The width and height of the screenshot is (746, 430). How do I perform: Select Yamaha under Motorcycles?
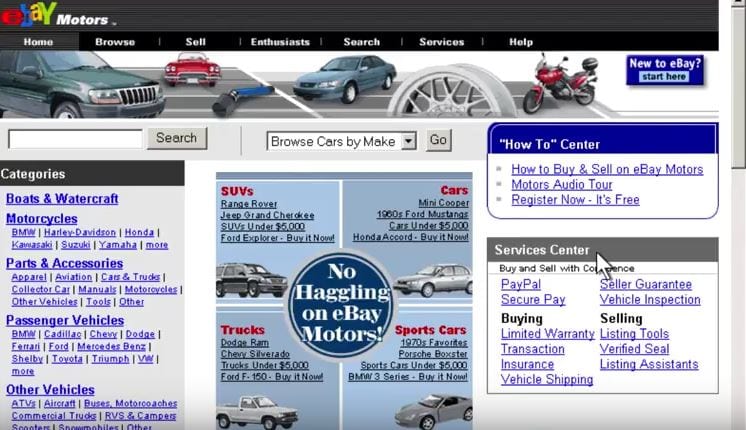(118, 245)
